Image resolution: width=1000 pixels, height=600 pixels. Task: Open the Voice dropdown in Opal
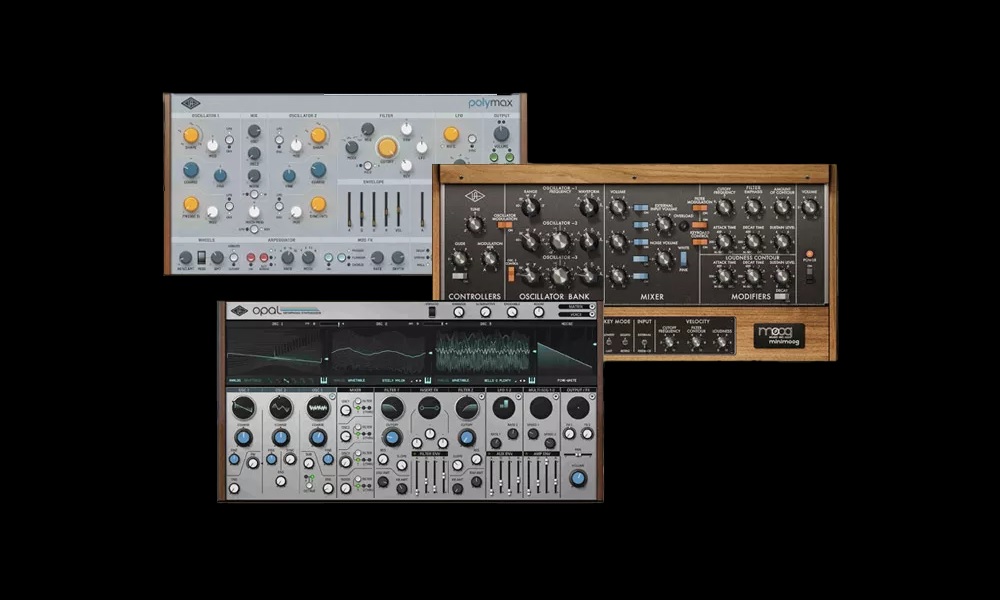(575, 315)
